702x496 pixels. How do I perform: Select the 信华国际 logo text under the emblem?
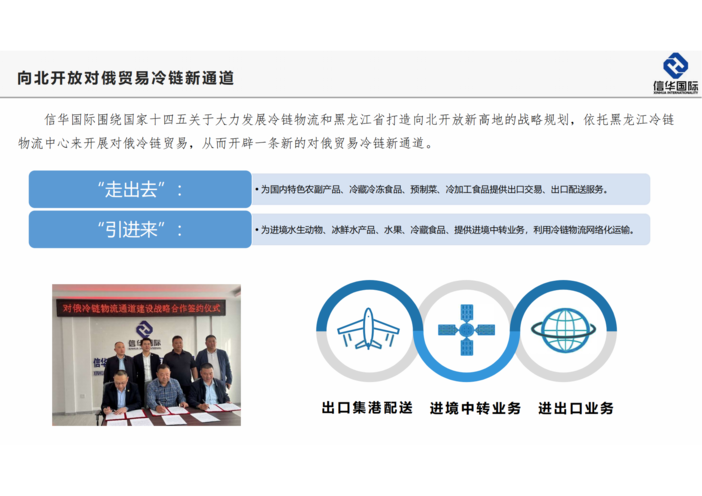(677, 86)
